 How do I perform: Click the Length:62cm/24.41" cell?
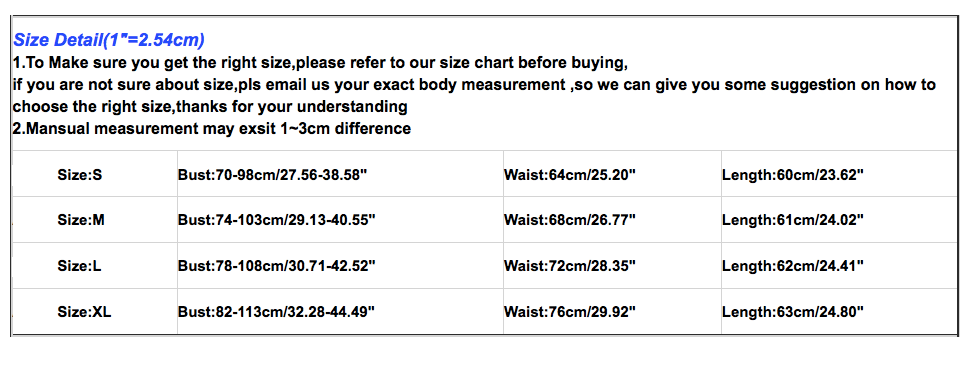(x=839, y=266)
